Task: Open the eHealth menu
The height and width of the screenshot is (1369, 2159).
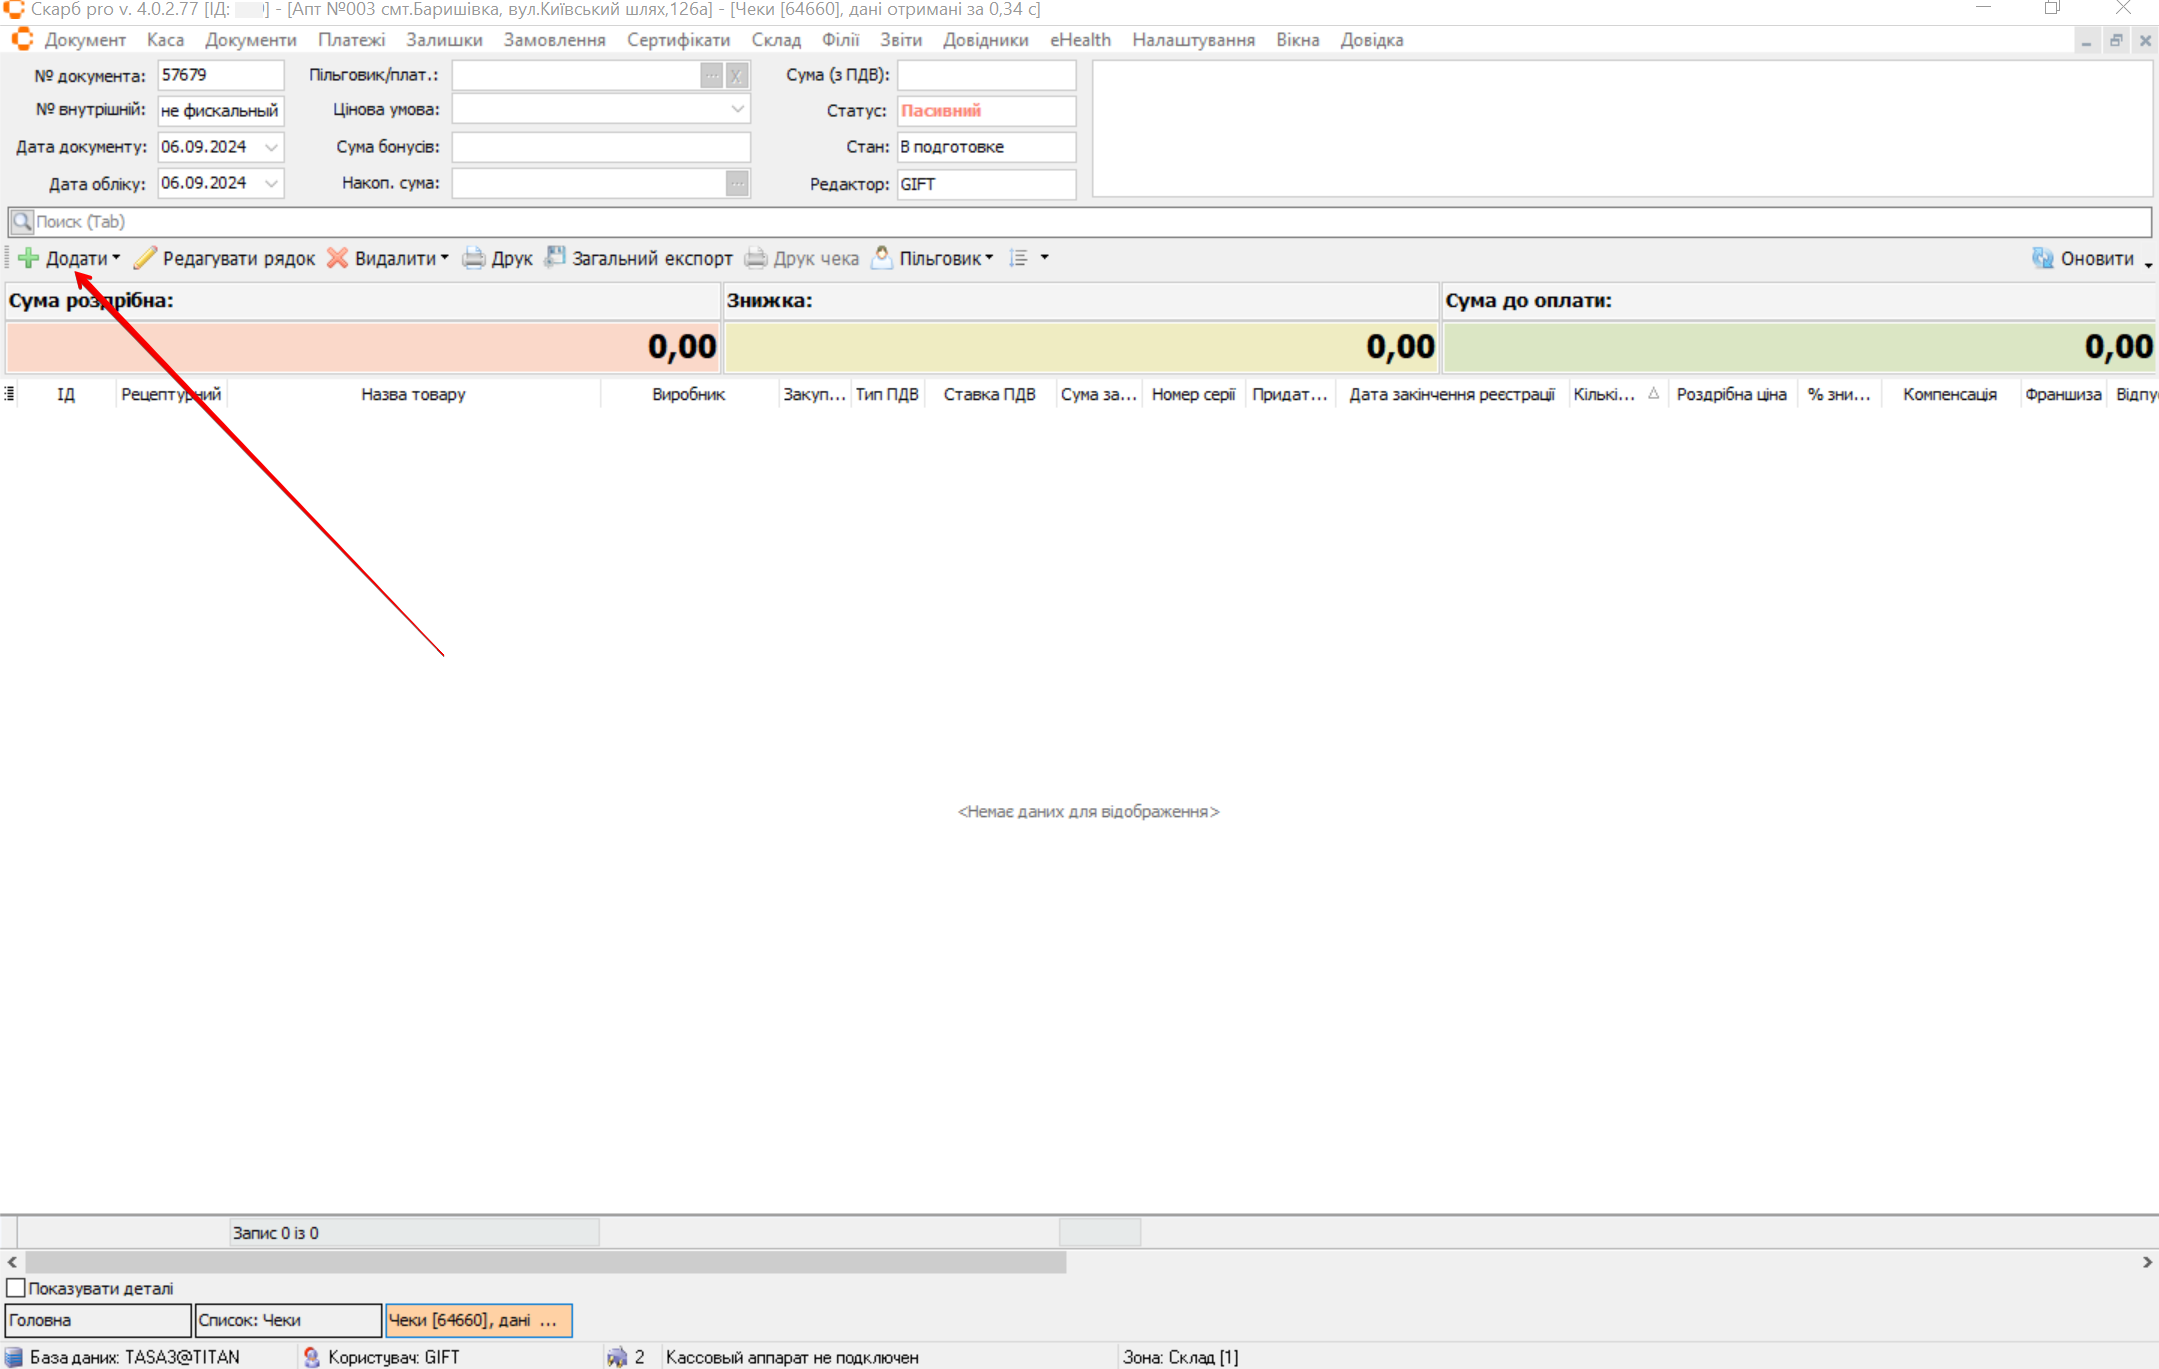Action: (1080, 40)
